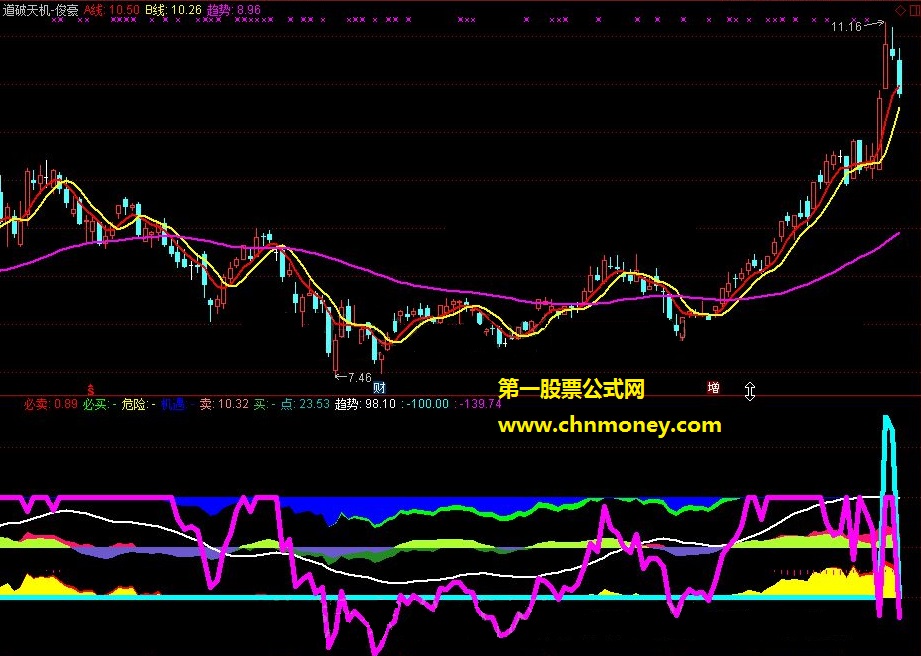921x656 pixels.
Task: Select the 点: 23.53 indicator label
Action: [x=305, y=404]
